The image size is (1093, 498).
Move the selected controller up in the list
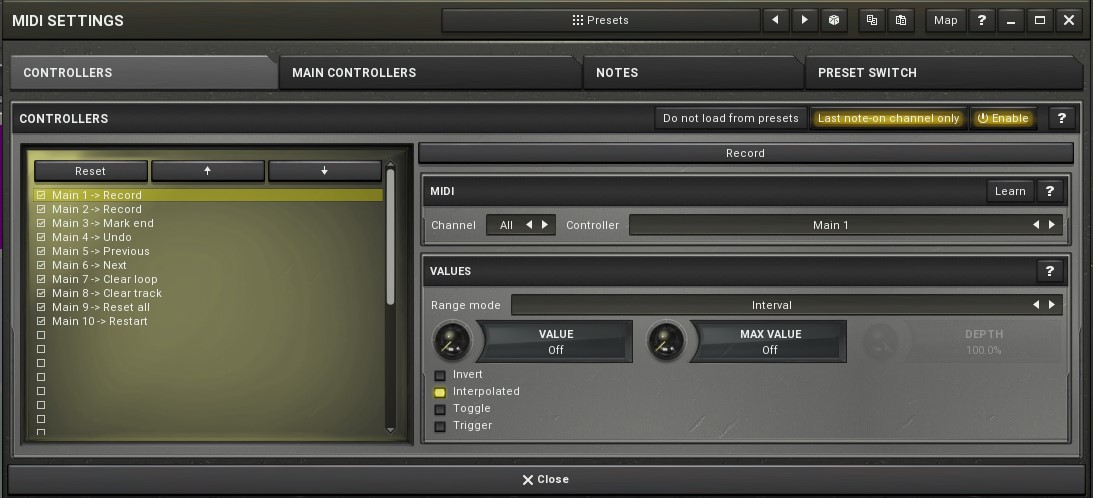[208, 171]
